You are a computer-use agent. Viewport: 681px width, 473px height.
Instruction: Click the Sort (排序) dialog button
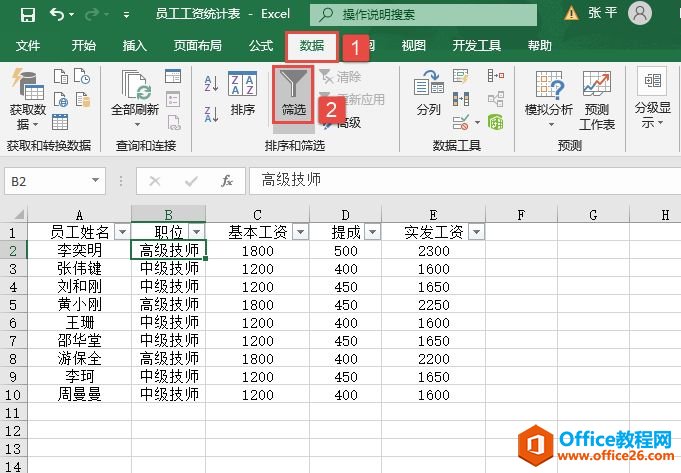coord(243,95)
